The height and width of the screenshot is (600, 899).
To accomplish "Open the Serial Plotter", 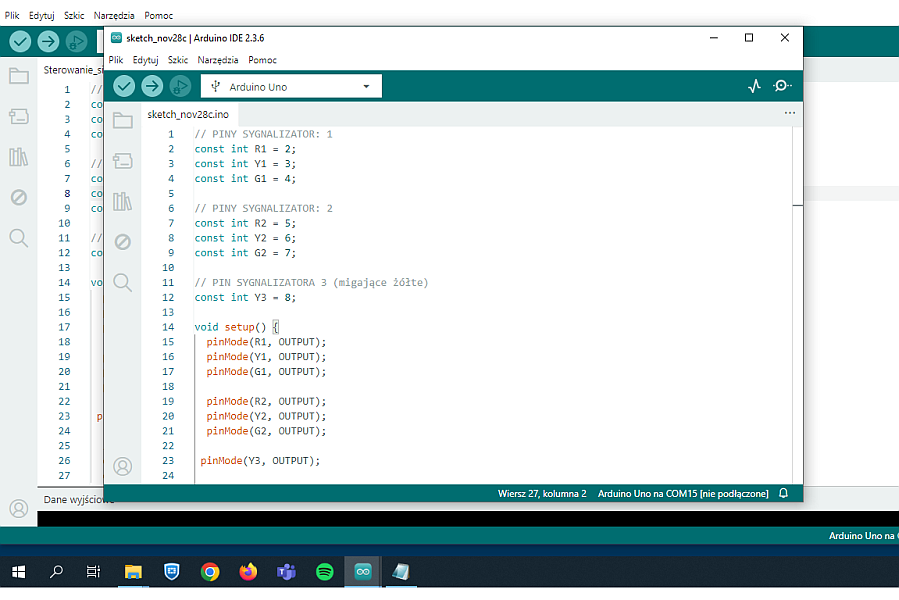I will (755, 87).
